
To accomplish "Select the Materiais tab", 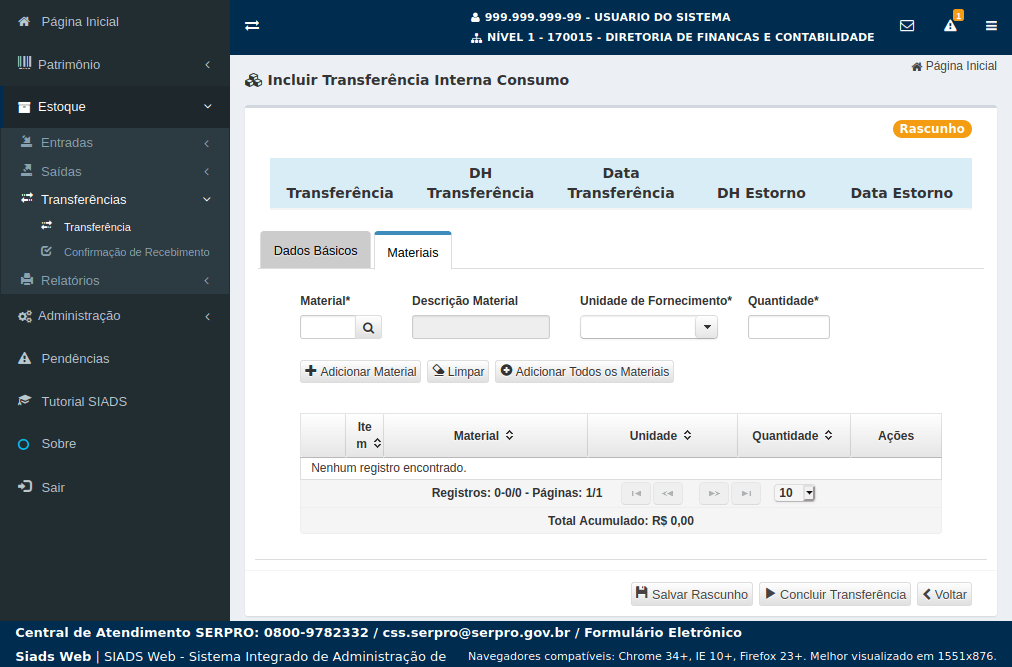I will (413, 251).
